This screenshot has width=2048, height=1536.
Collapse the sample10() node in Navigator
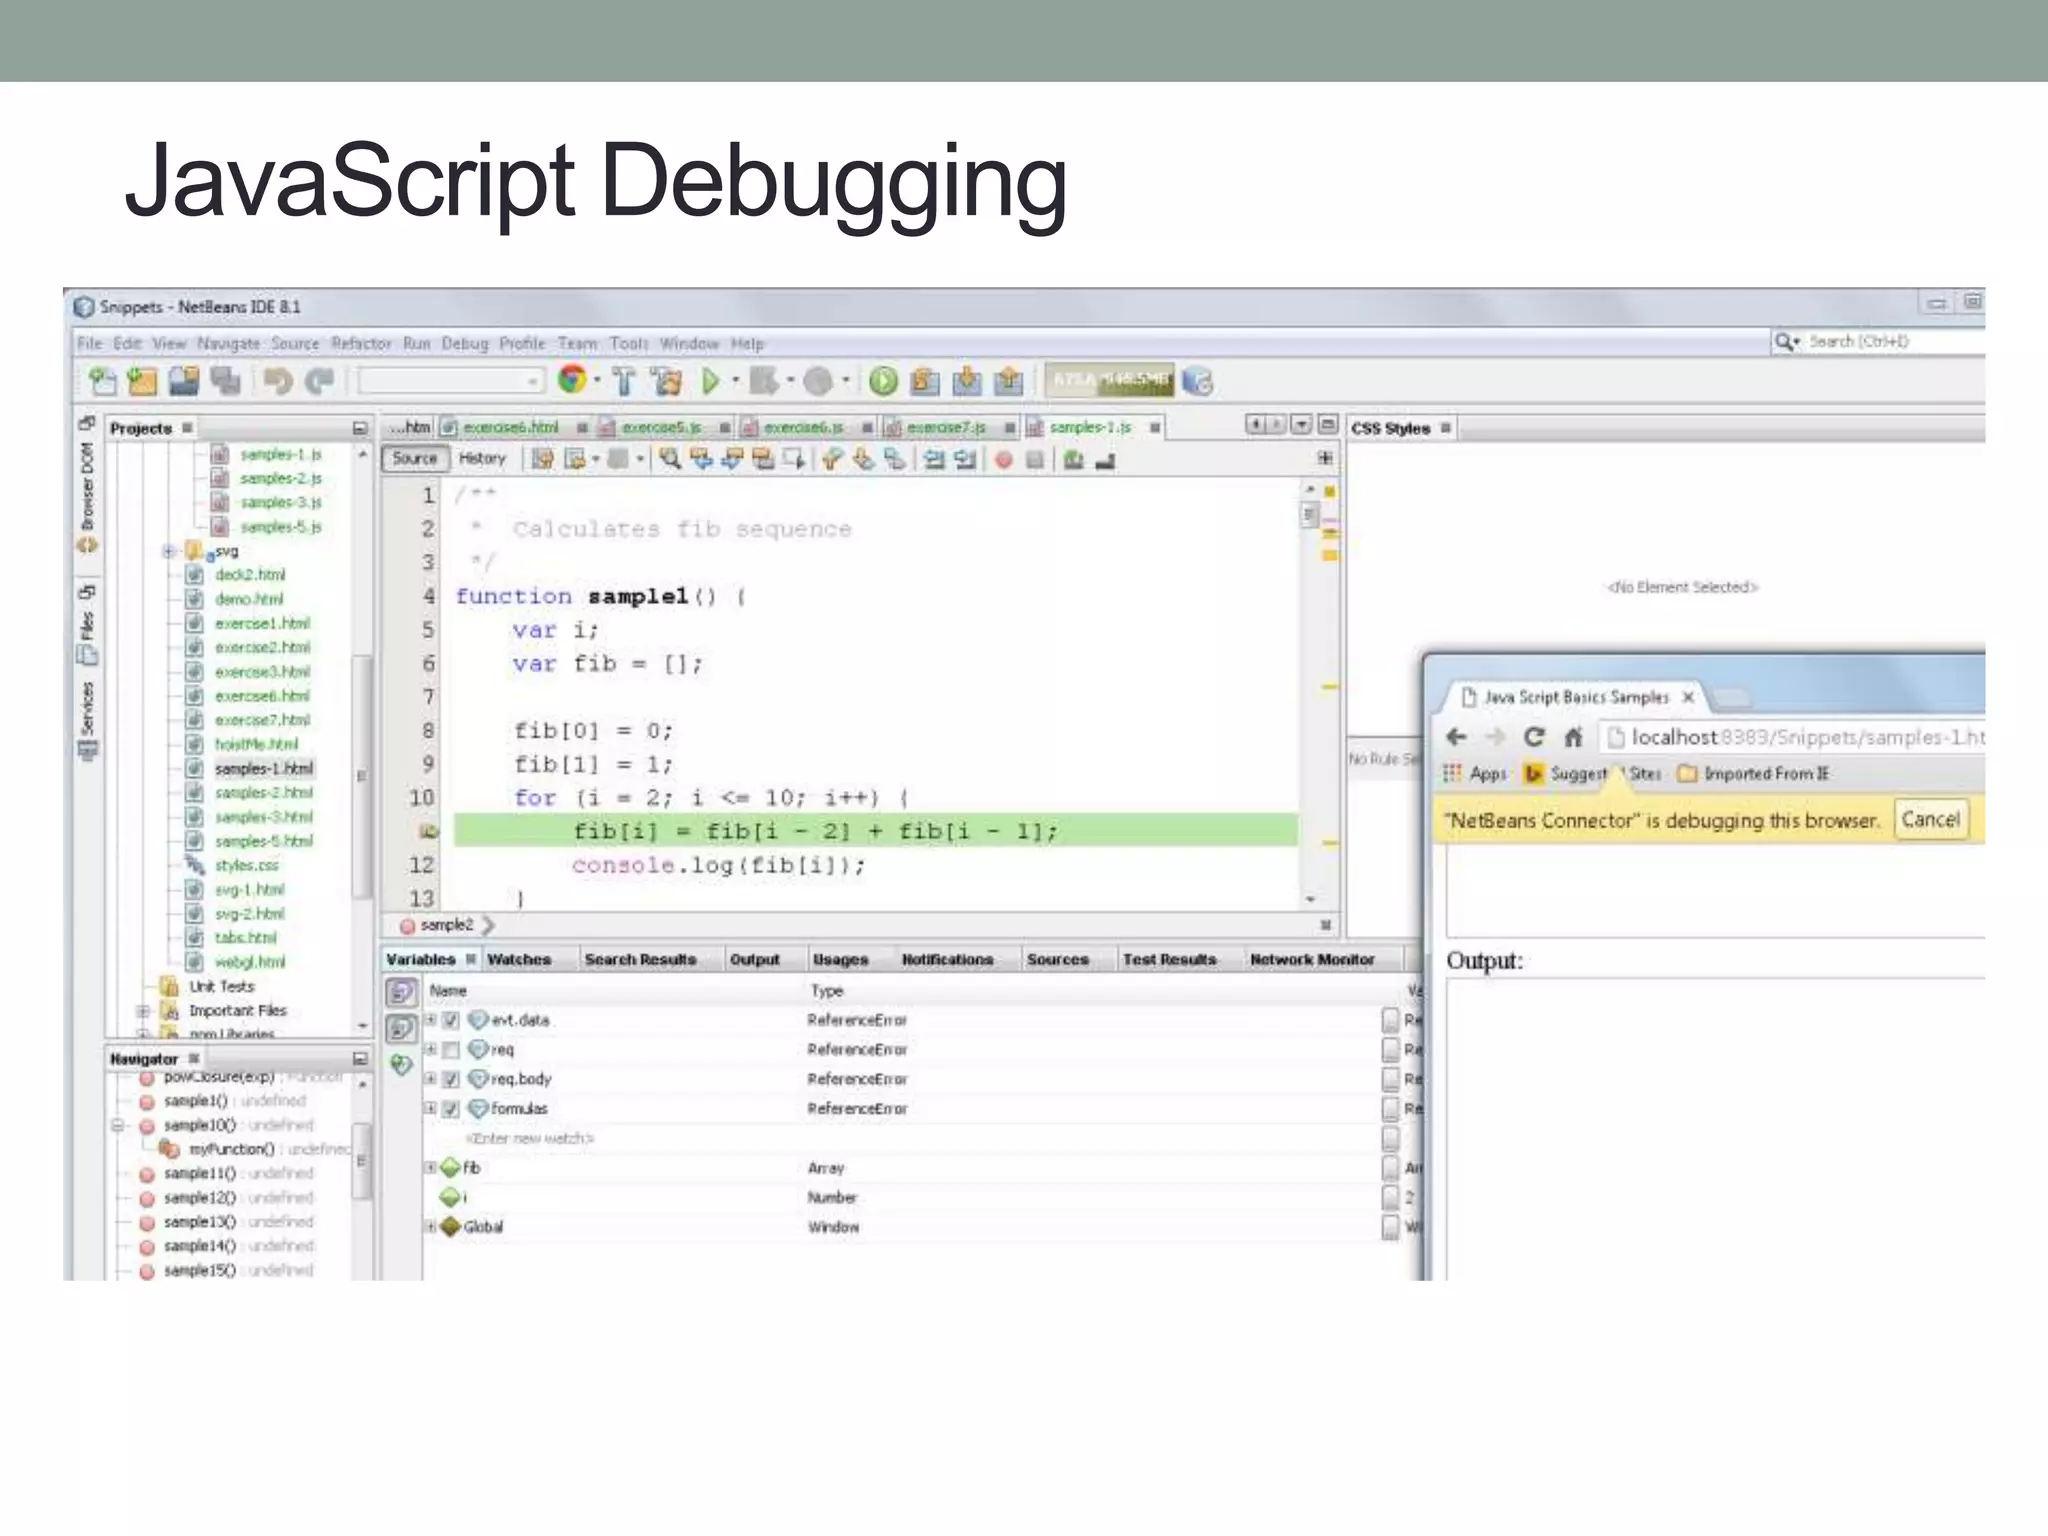118,1126
